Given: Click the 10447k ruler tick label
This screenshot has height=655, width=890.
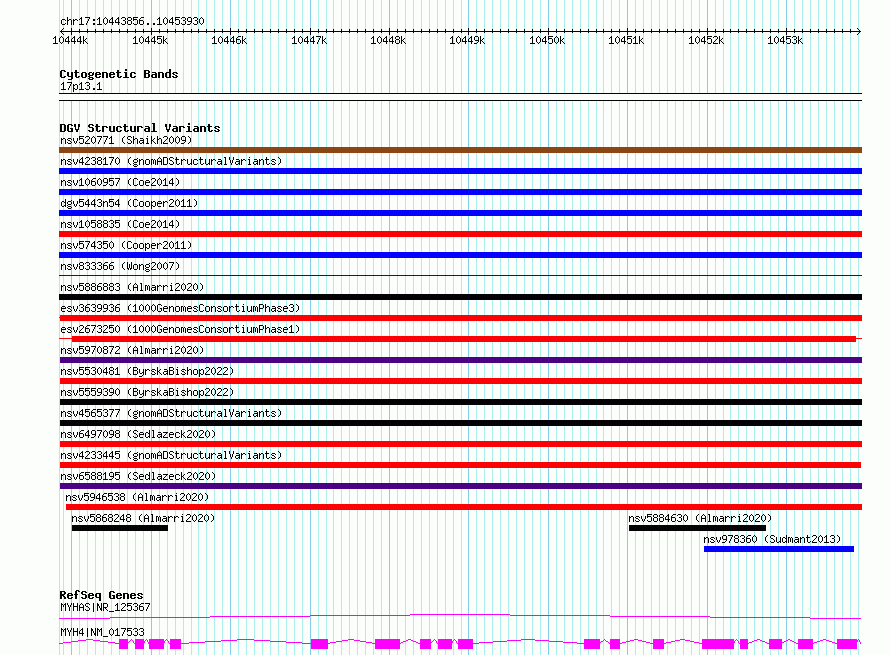Looking at the screenshot, I should click(309, 40).
